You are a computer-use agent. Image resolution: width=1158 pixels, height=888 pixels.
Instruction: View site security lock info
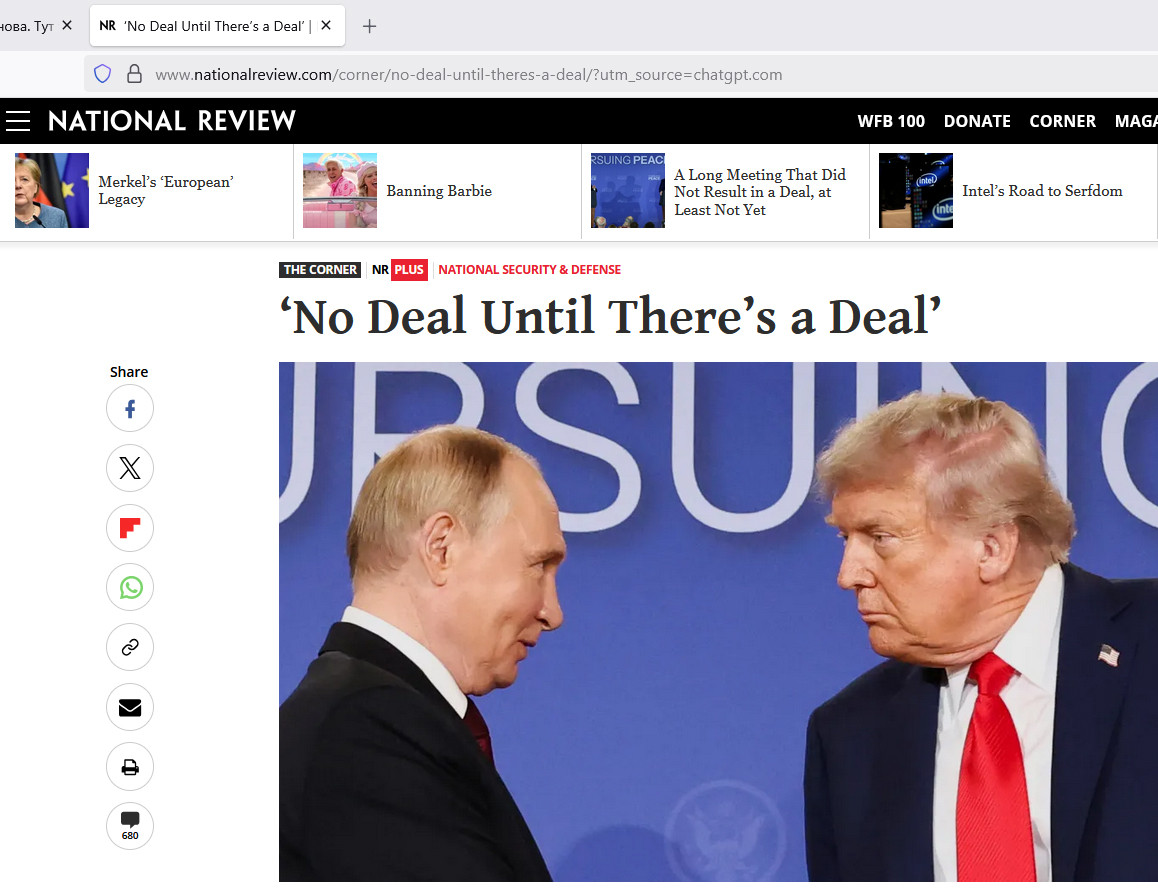coord(134,74)
